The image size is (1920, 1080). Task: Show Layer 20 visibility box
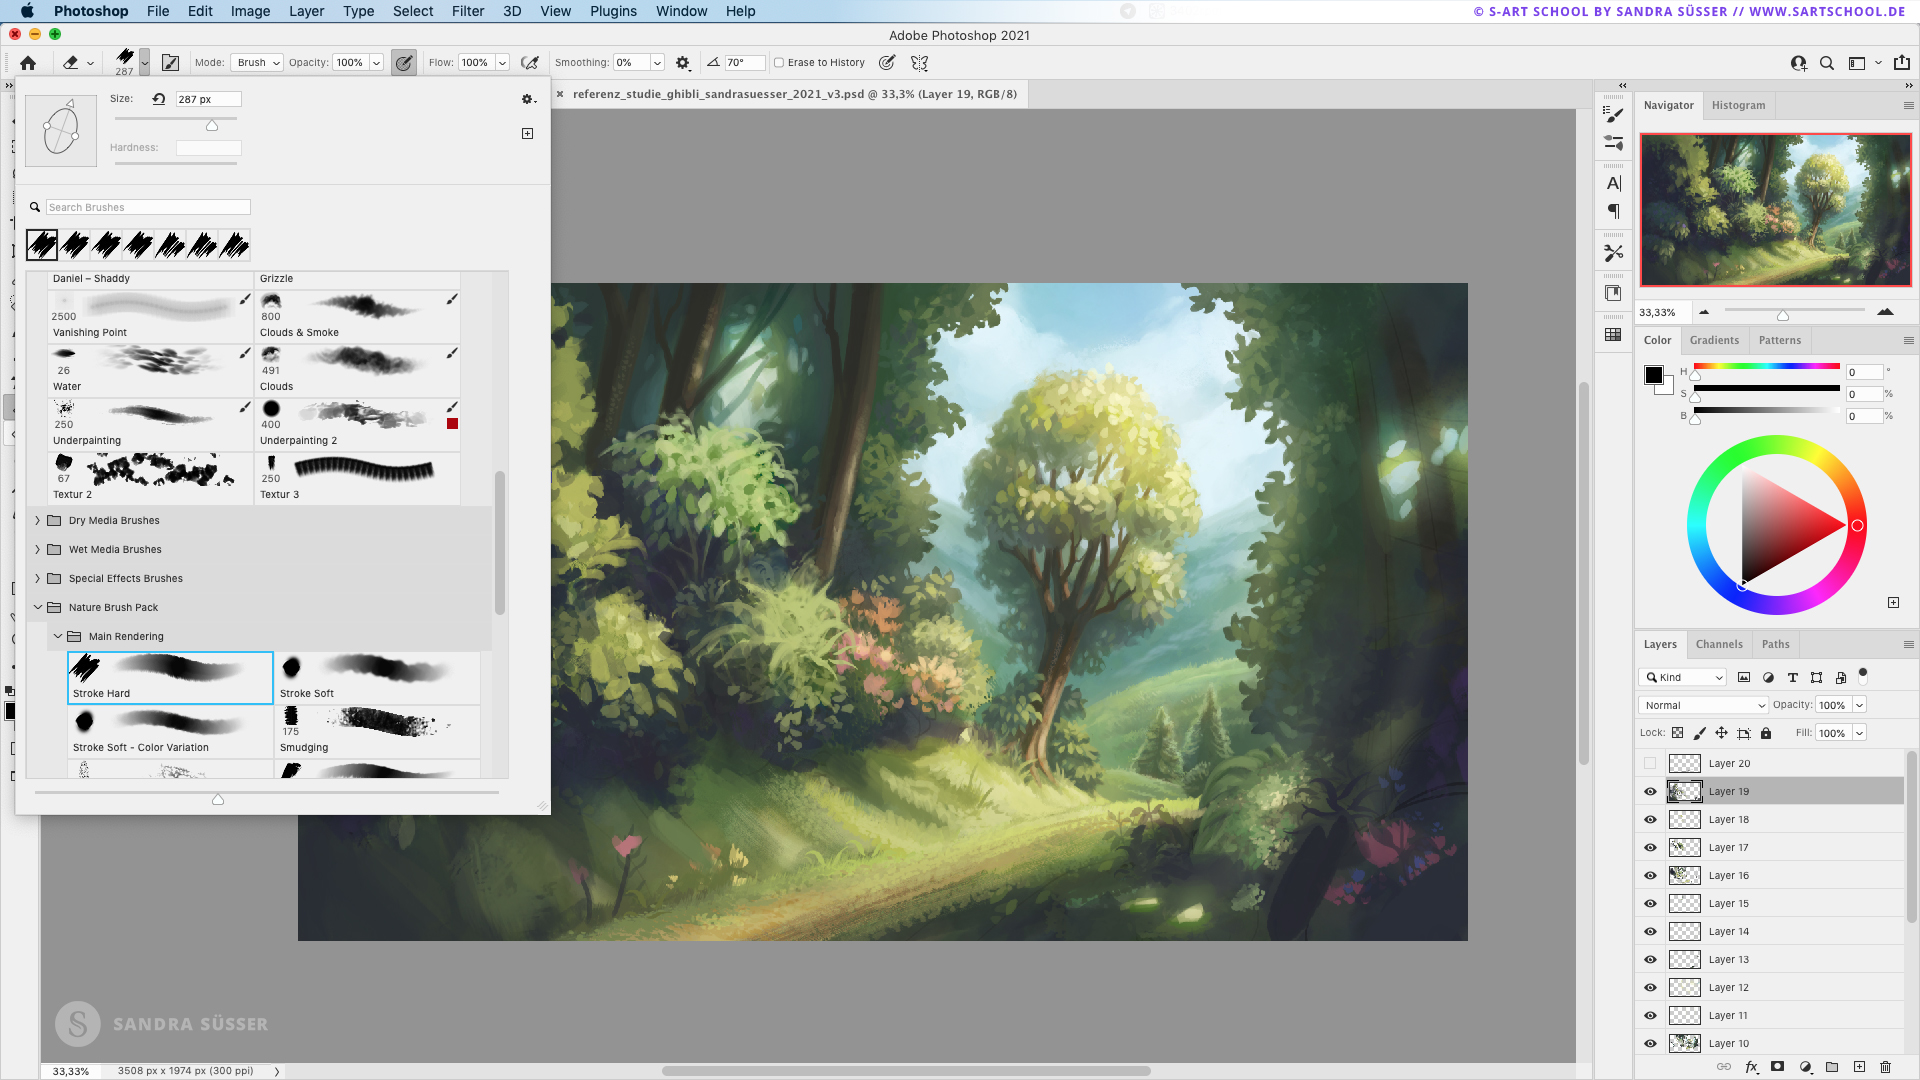(x=1650, y=764)
